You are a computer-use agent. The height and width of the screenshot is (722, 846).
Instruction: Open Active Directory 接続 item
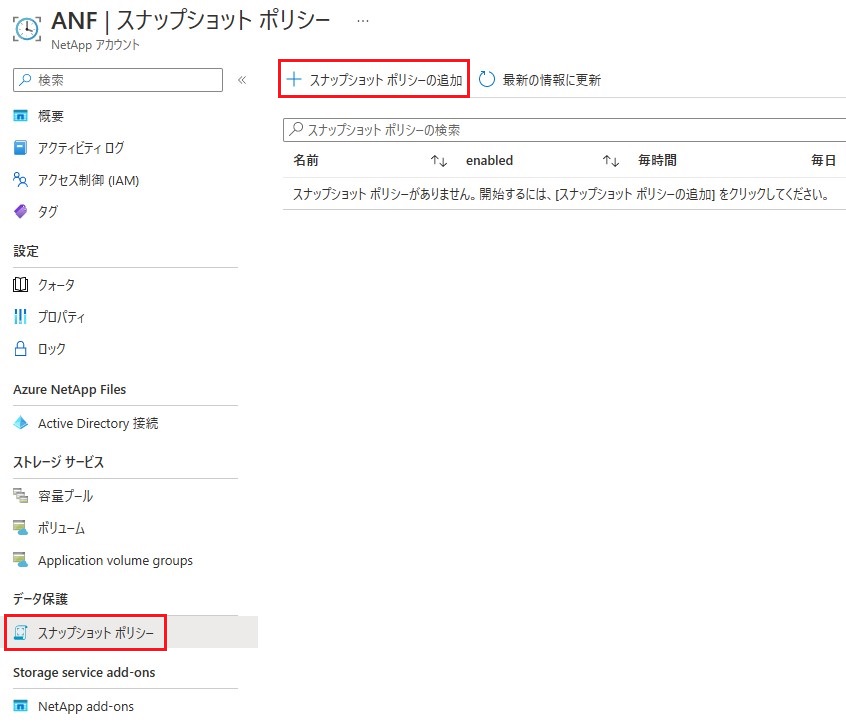[x=98, y=424]
